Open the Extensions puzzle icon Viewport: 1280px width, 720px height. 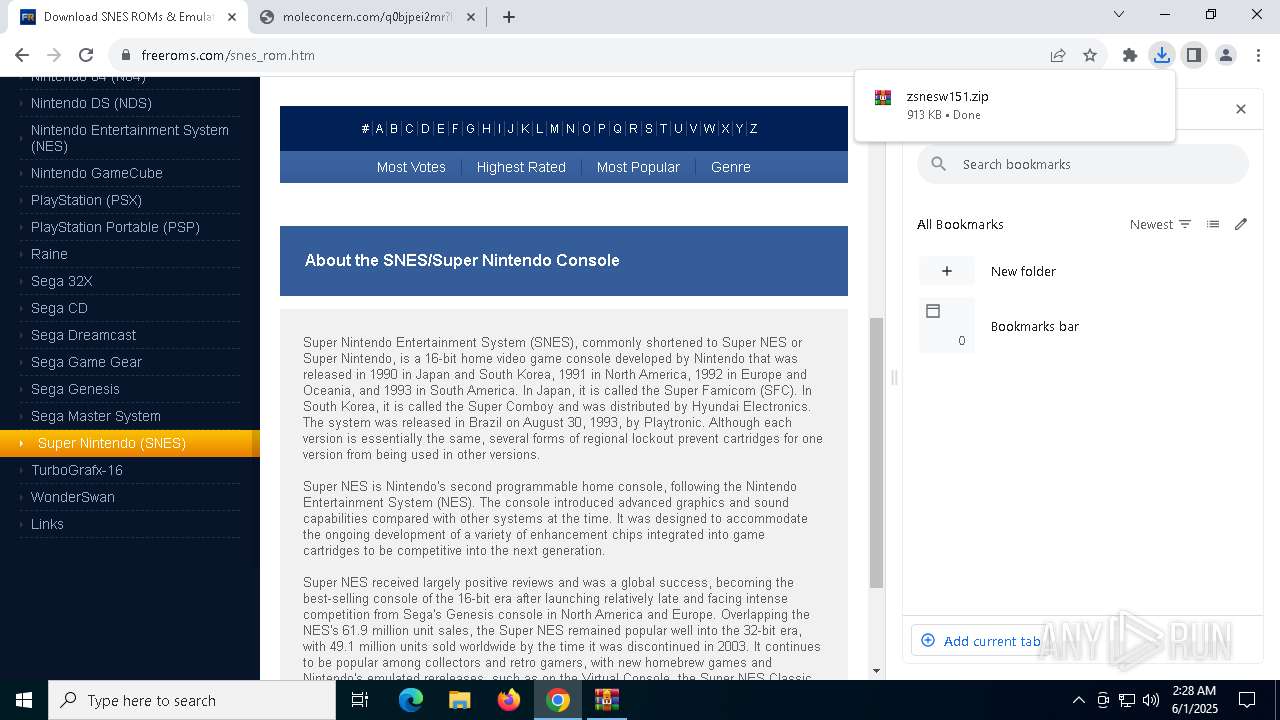(1130, 55)
